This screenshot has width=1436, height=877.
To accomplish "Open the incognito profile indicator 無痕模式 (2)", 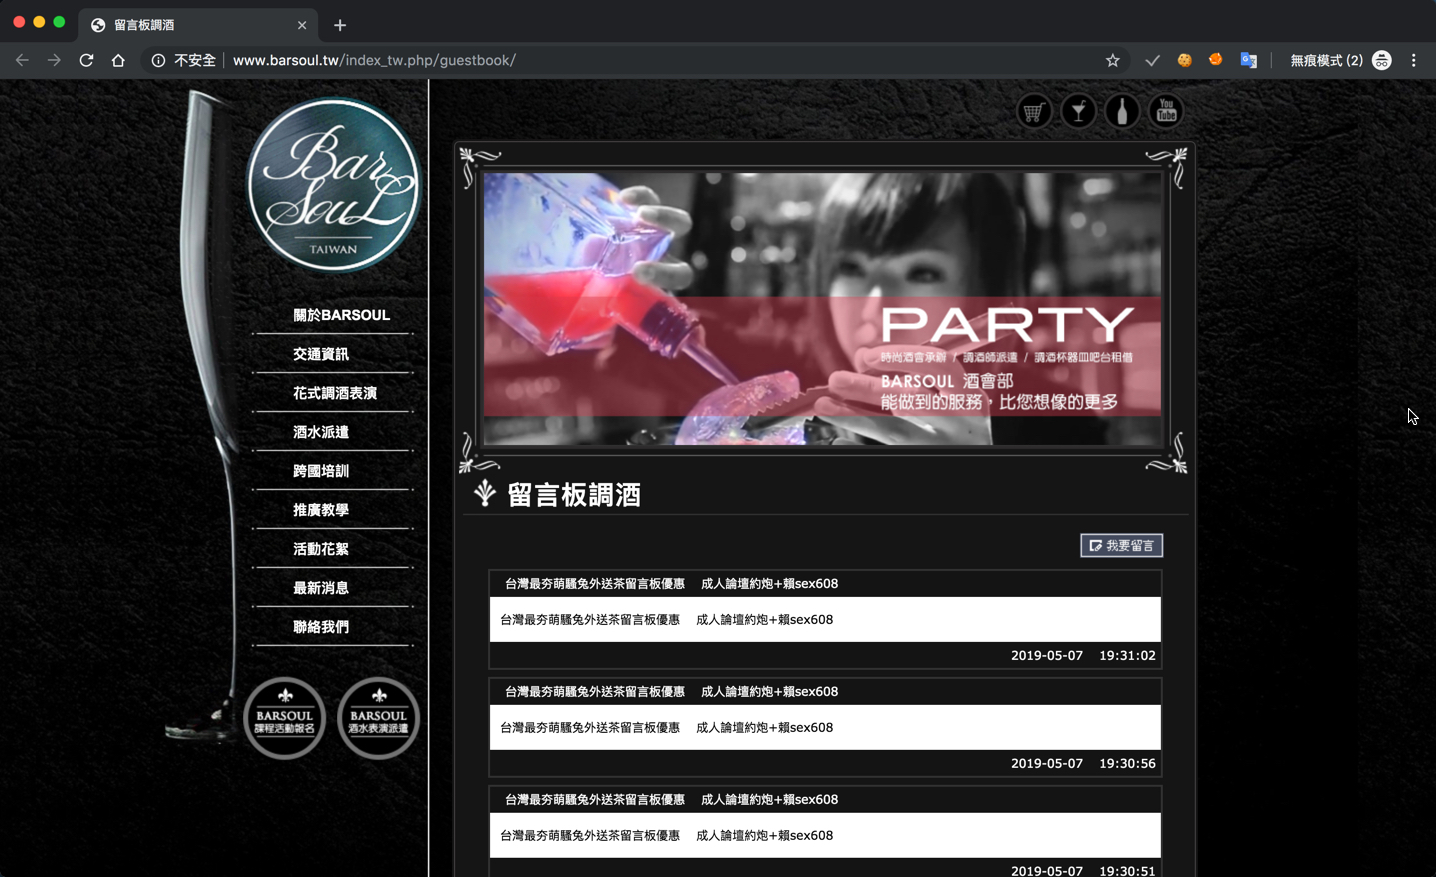I will coord(1340,60).
